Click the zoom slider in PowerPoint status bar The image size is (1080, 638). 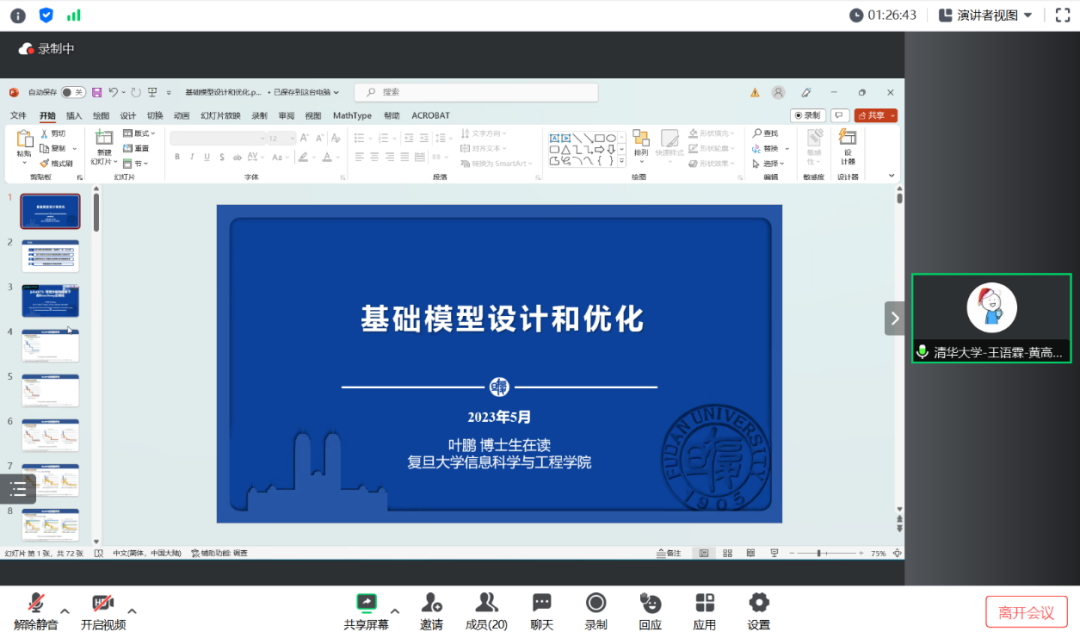coord(827,553)
